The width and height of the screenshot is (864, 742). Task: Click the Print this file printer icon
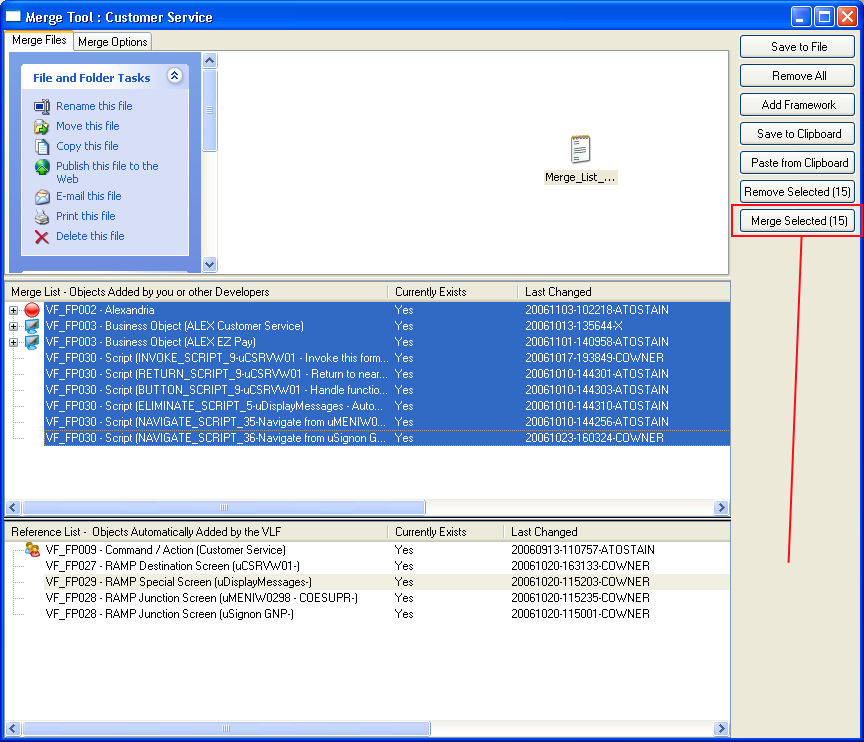tap(42, 216)
